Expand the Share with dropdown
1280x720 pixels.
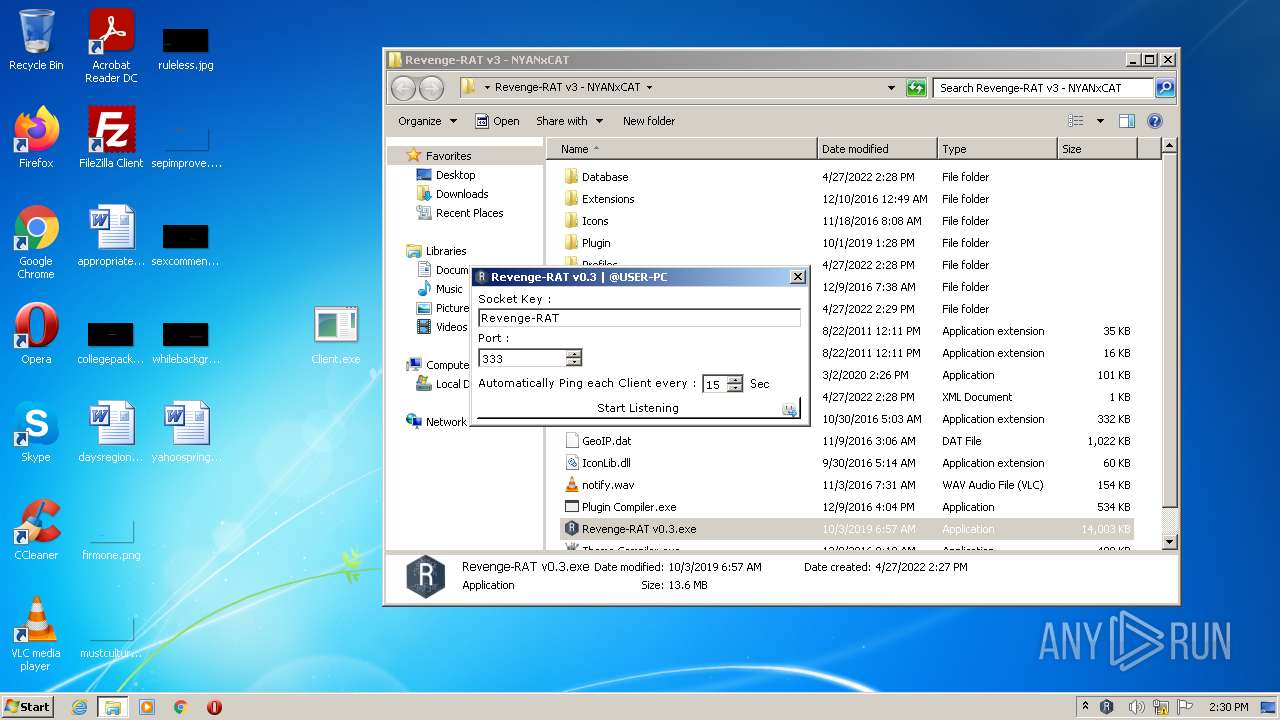click(569, 121)
